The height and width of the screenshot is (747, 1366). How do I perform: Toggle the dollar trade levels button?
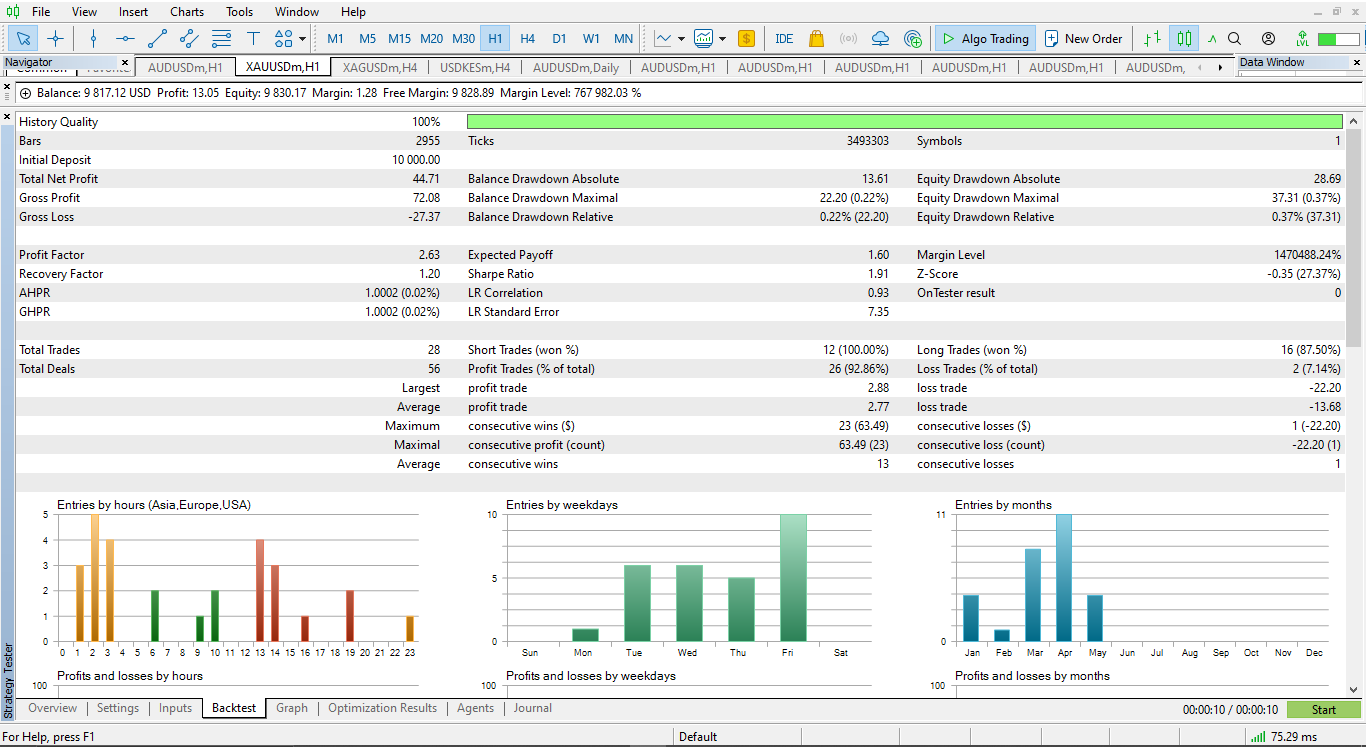click(746, 38)
